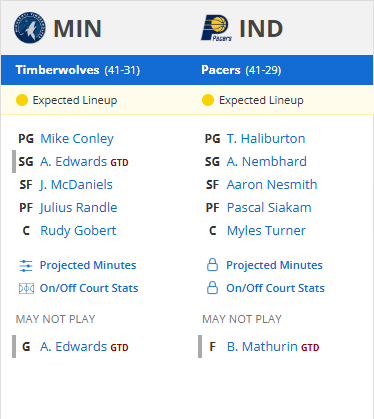Select Pascal Siakam at power forward
This screenshot has height=419, width=374.
pyautogui.click(x=269, y=208)
